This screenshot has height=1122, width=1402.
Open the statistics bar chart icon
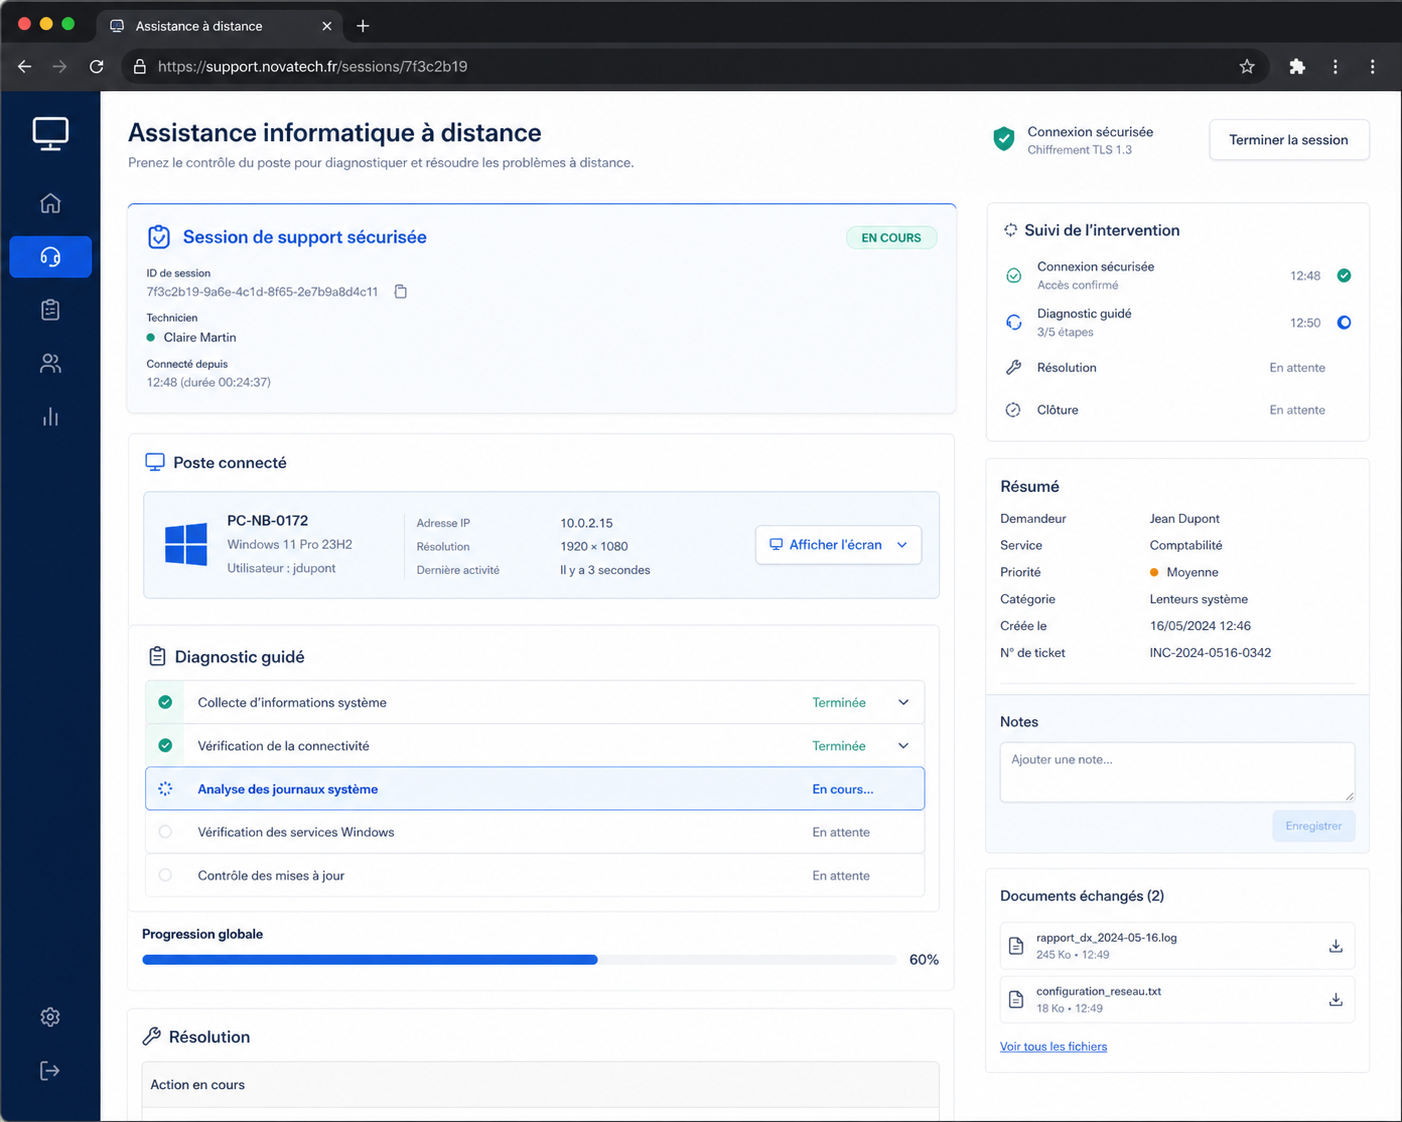(50, 417)
